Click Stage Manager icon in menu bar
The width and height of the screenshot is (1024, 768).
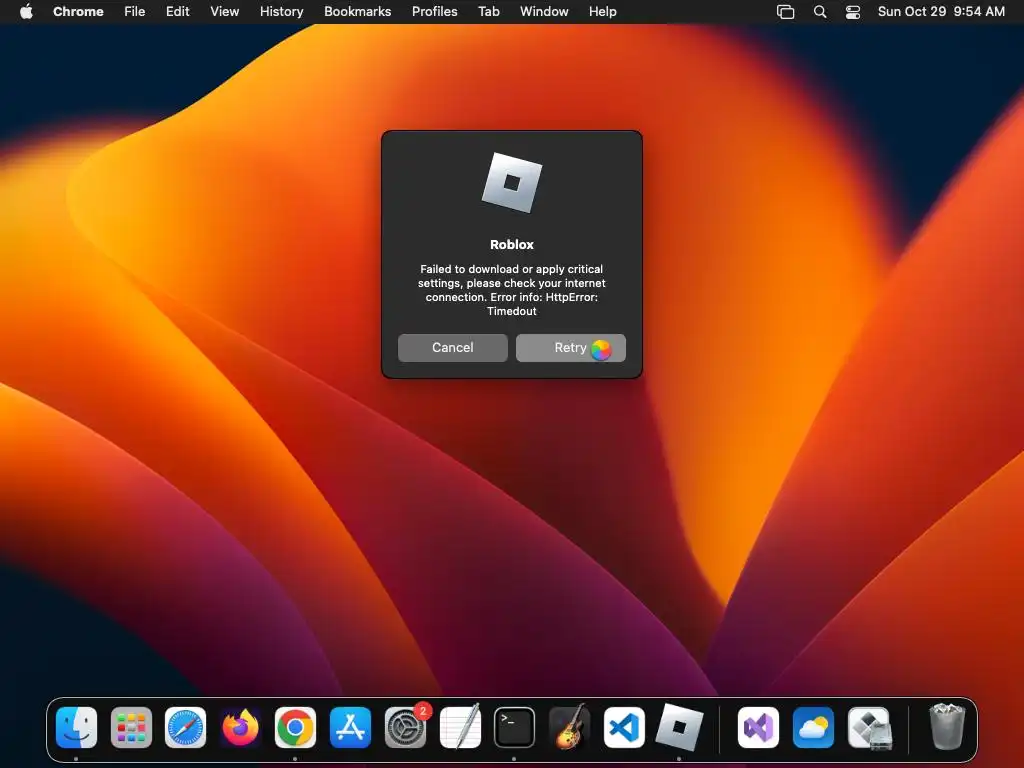[786, 12]
